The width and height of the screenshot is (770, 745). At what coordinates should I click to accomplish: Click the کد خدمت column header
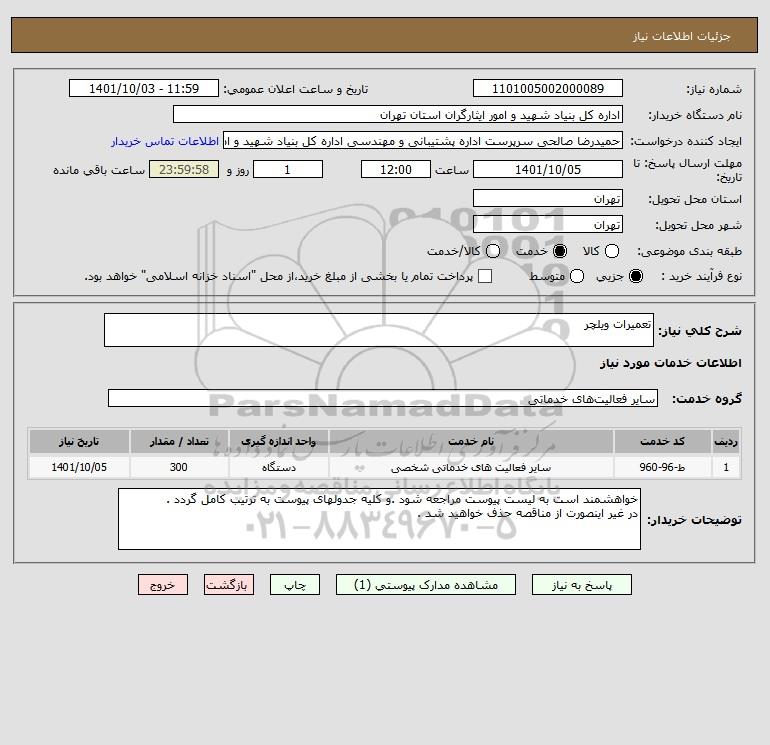[x=662, y=441]
